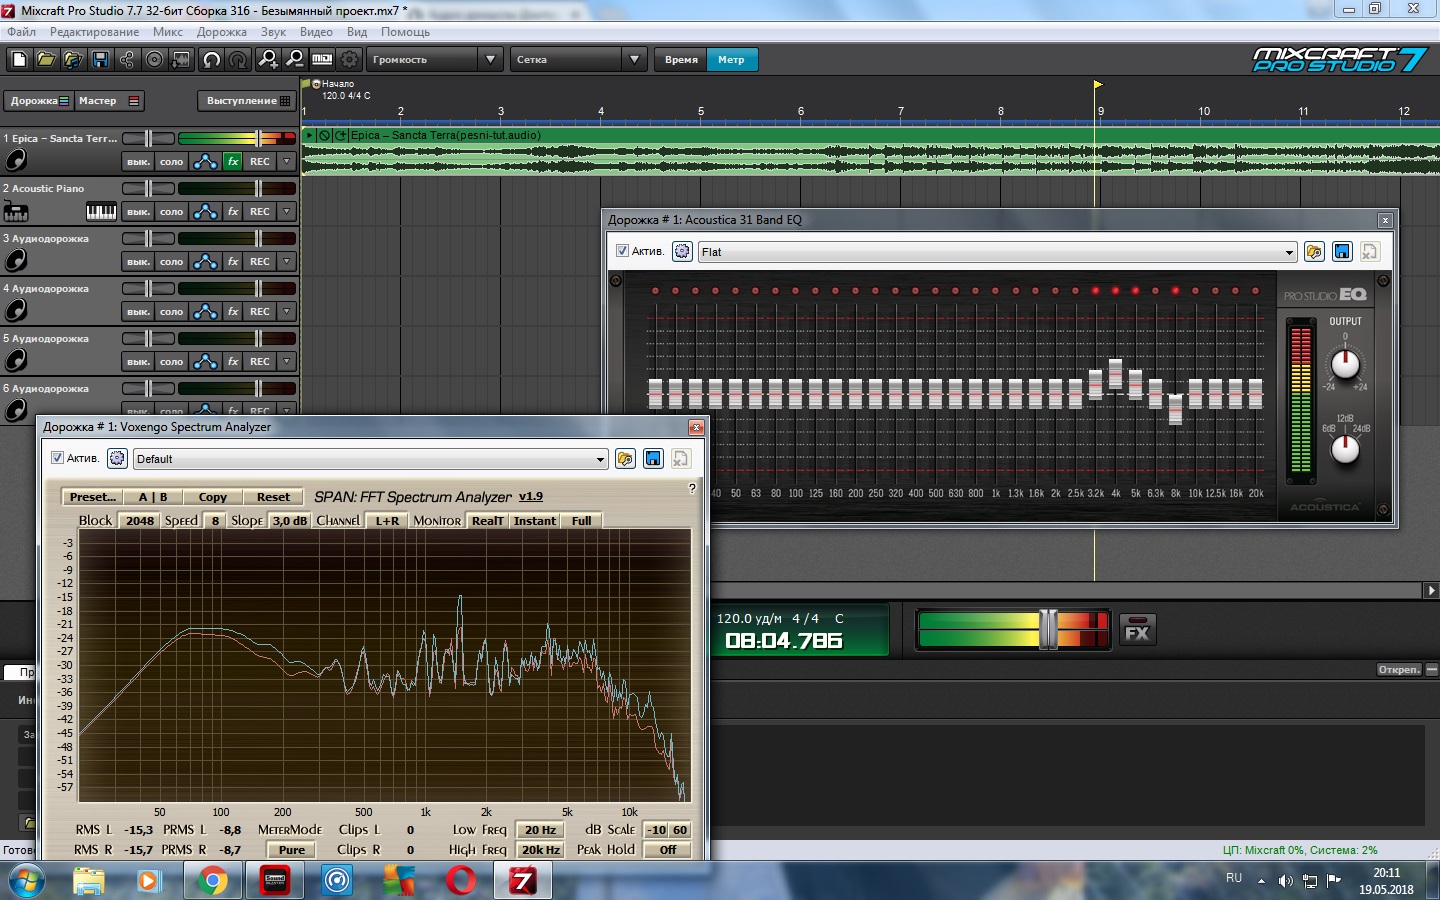The height and width of the screenshot is (900, 1440).
Task: Open Opera from the Windows taskbar
Action: [461, 880]
